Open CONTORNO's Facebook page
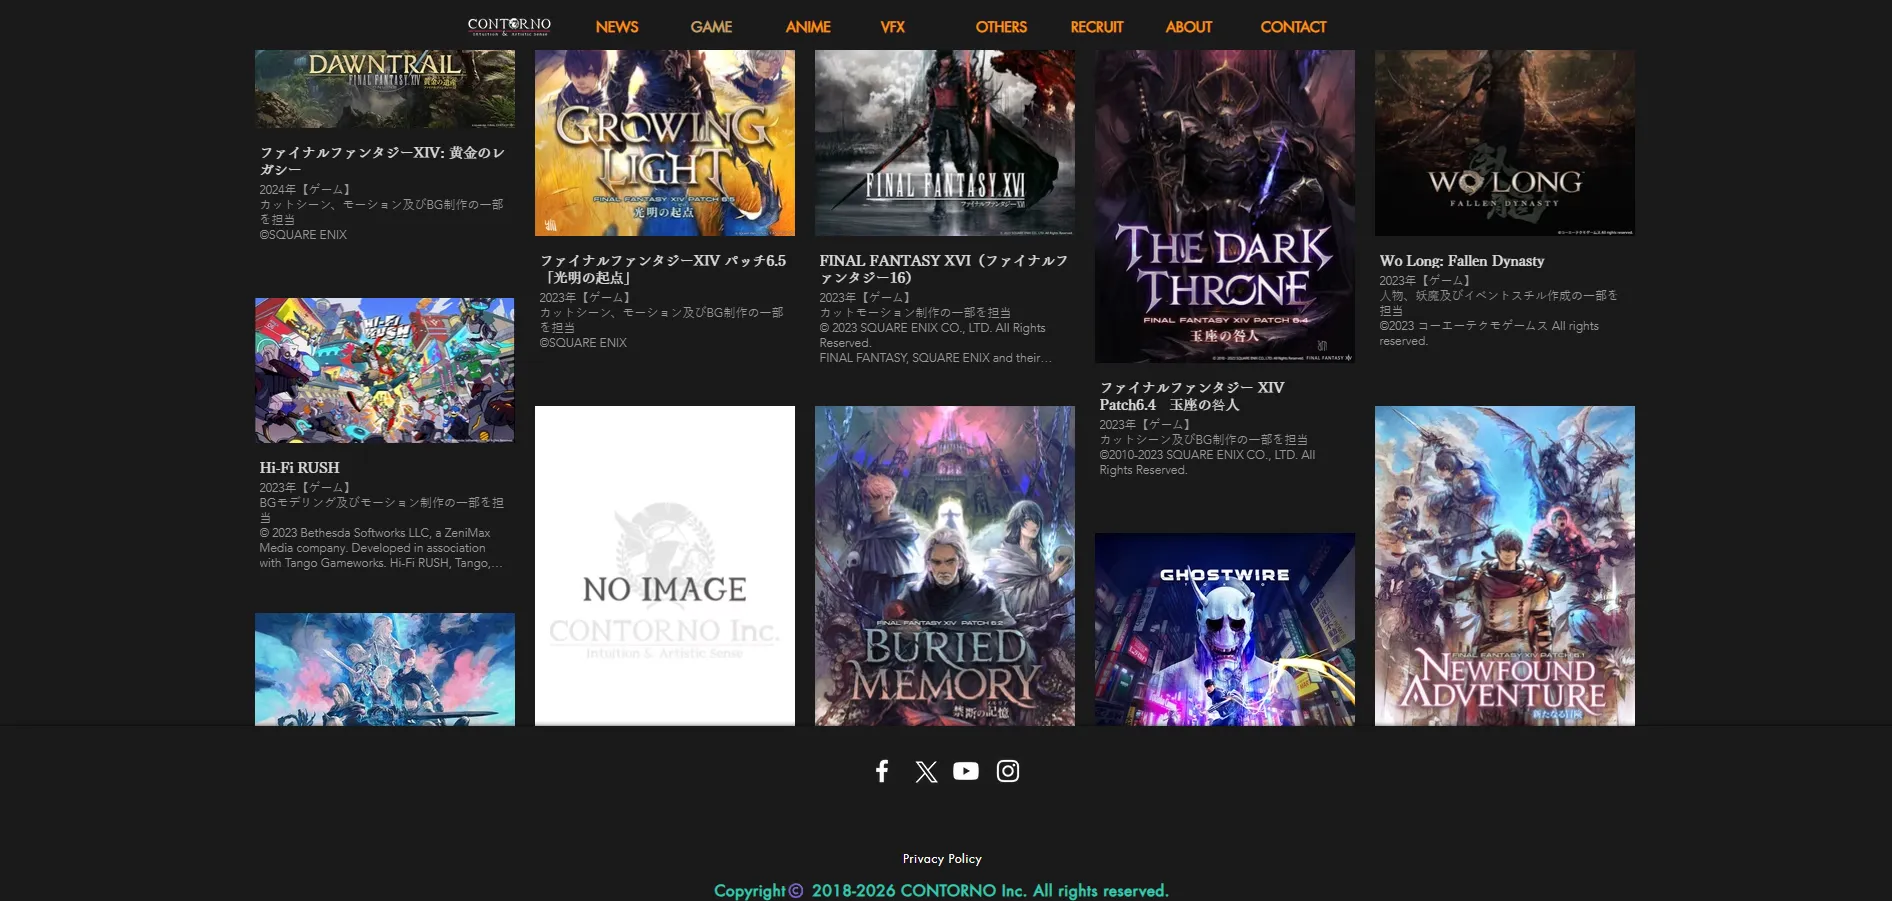The height and width of the screenshot is (901, 1892). [881, 771]
